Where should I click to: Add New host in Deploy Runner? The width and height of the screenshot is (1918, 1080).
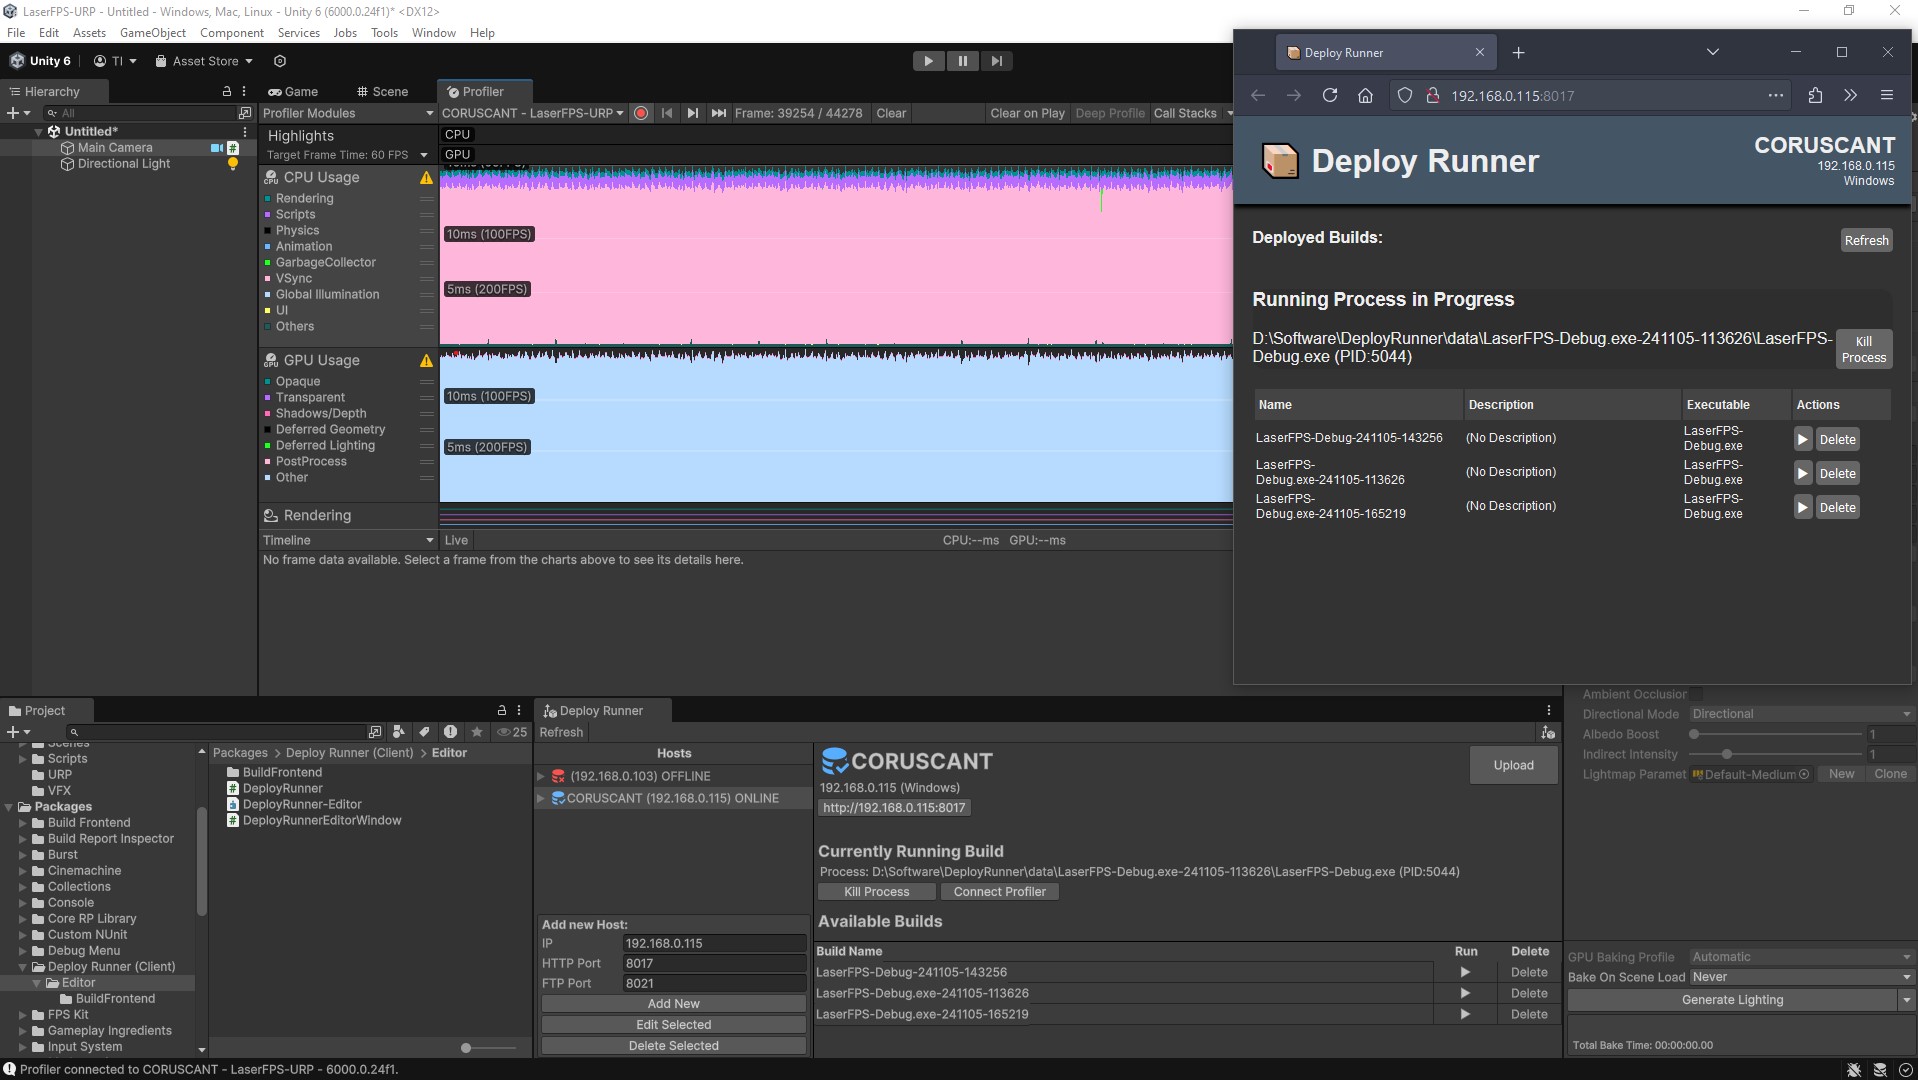pos(673,1003)
